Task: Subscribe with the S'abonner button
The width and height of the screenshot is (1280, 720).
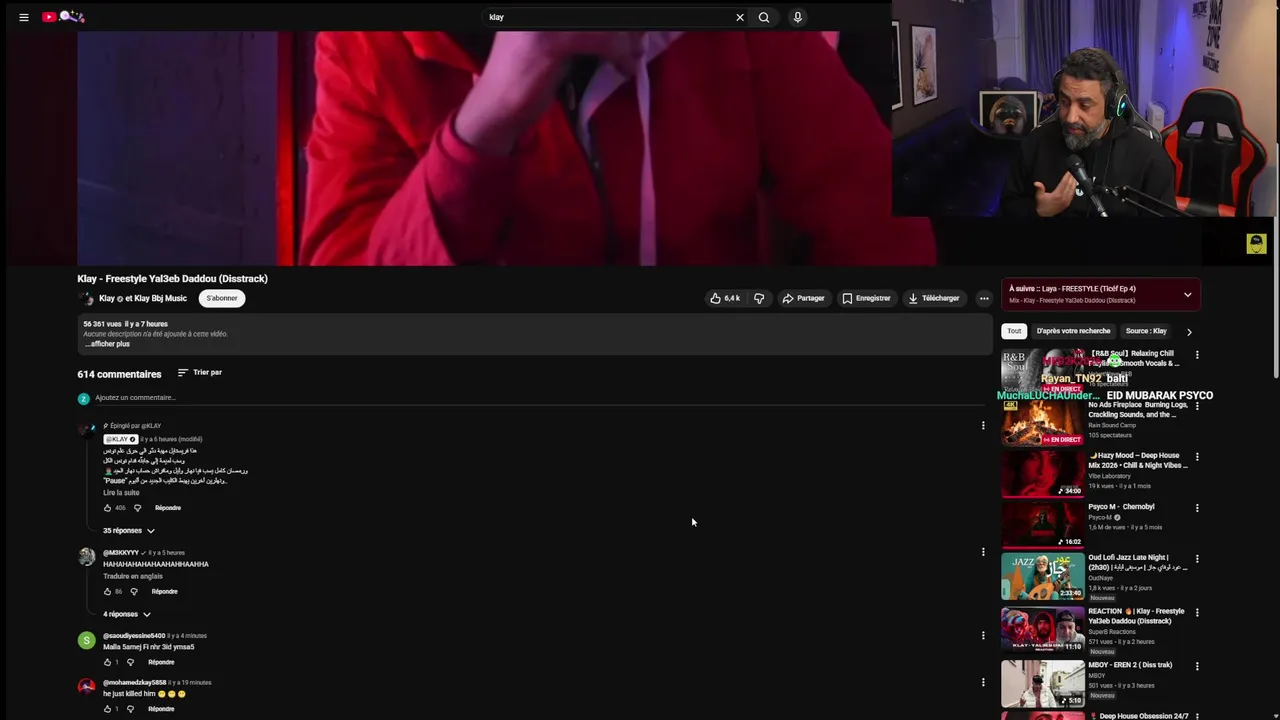Action: tap(222, 298)
